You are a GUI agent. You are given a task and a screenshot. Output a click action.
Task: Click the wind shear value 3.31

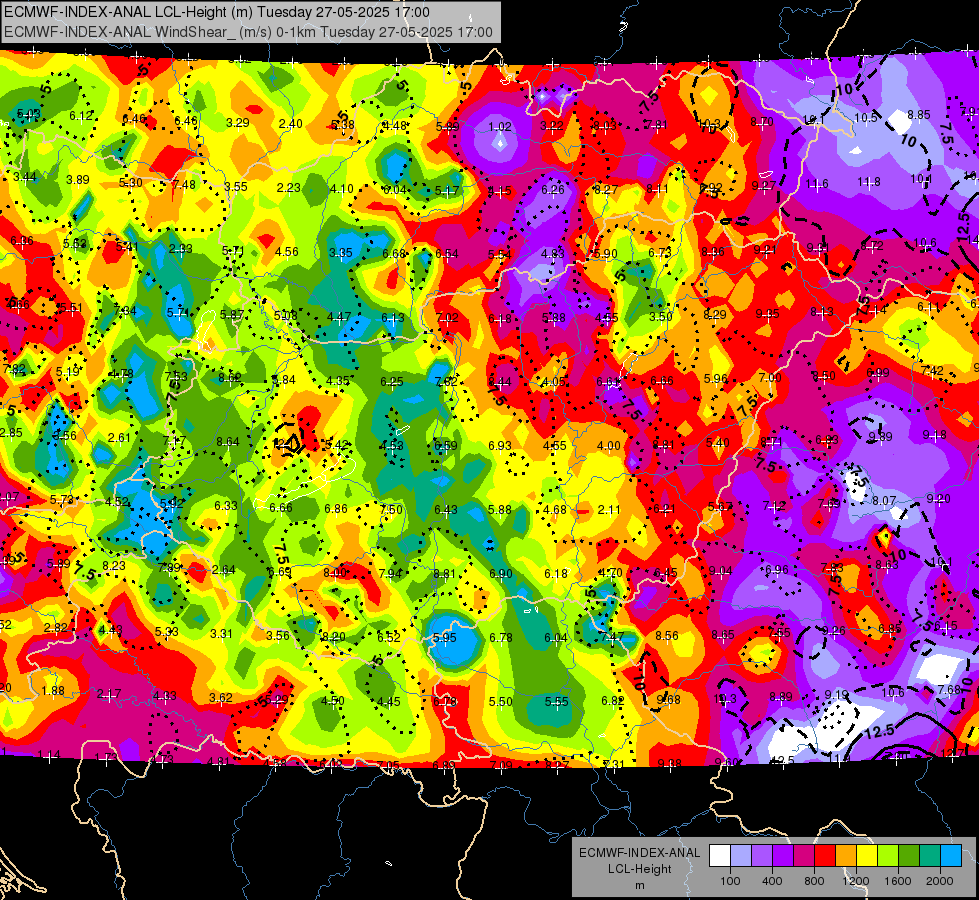click(221, 634)
